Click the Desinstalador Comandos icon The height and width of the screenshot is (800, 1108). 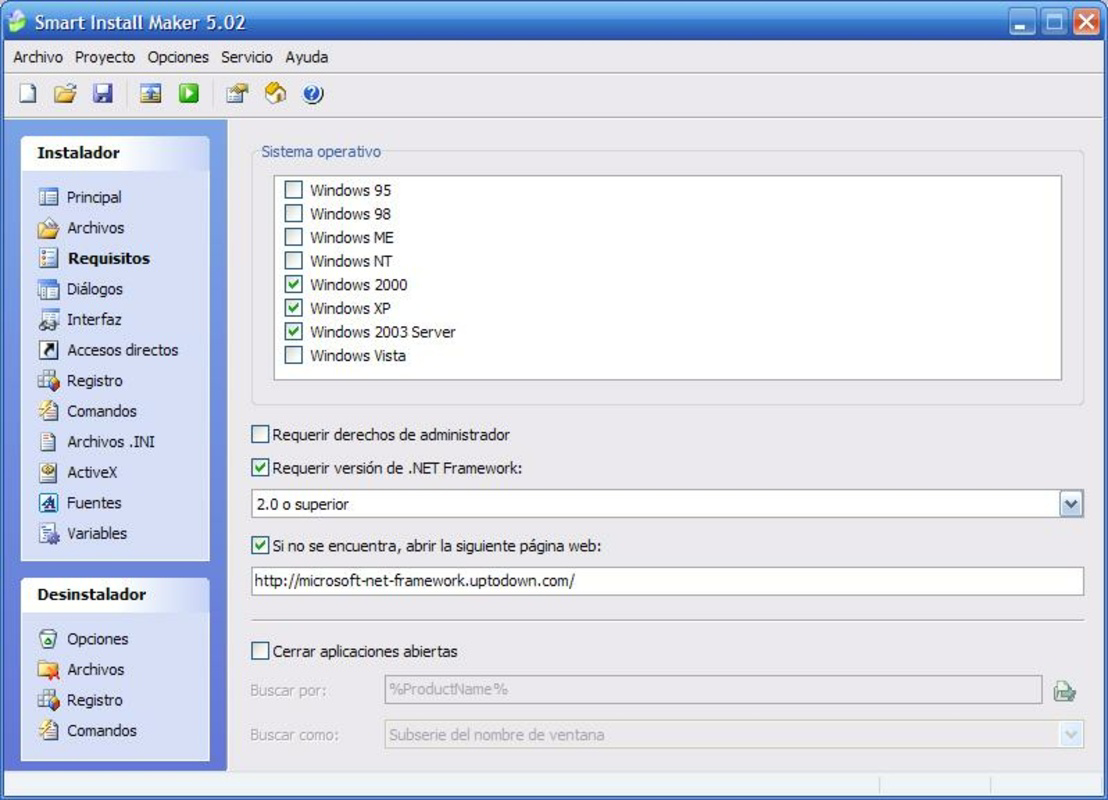(x=48, y=730)
